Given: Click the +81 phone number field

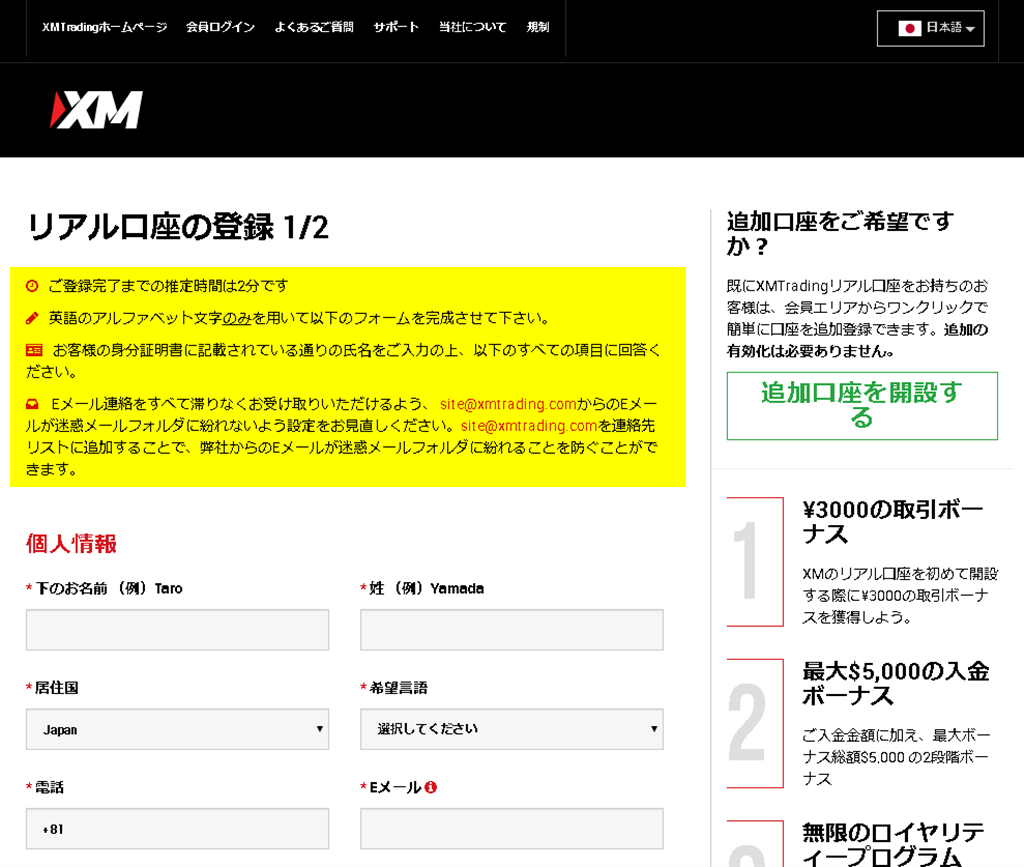Looking at the screenshot, I should [x=177, y=828].
